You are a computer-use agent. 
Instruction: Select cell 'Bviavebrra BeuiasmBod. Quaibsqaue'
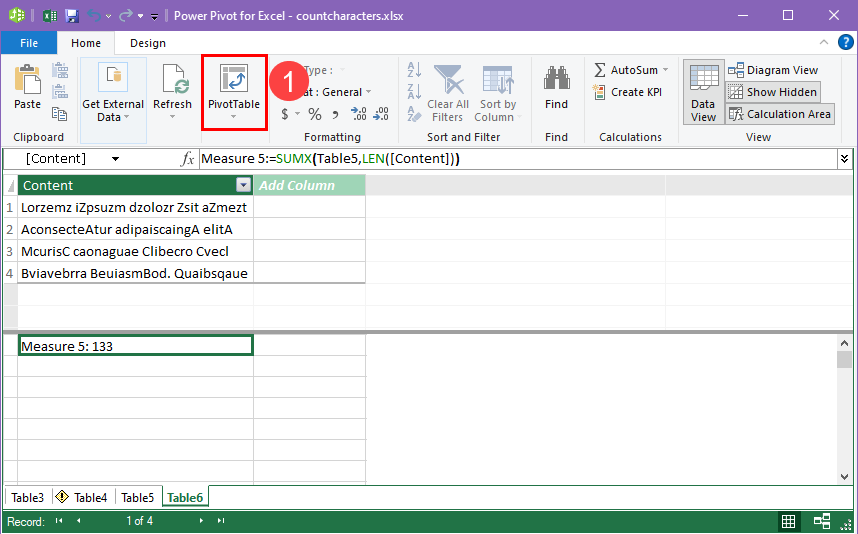pyautogui.click(x=136, y=273)
